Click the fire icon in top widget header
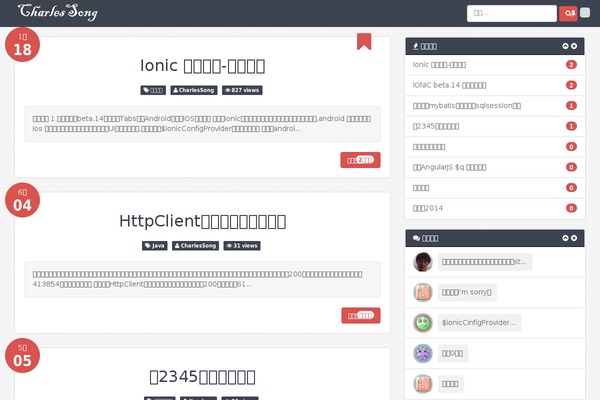Screen dimensions: 600x400 [416, 46]
